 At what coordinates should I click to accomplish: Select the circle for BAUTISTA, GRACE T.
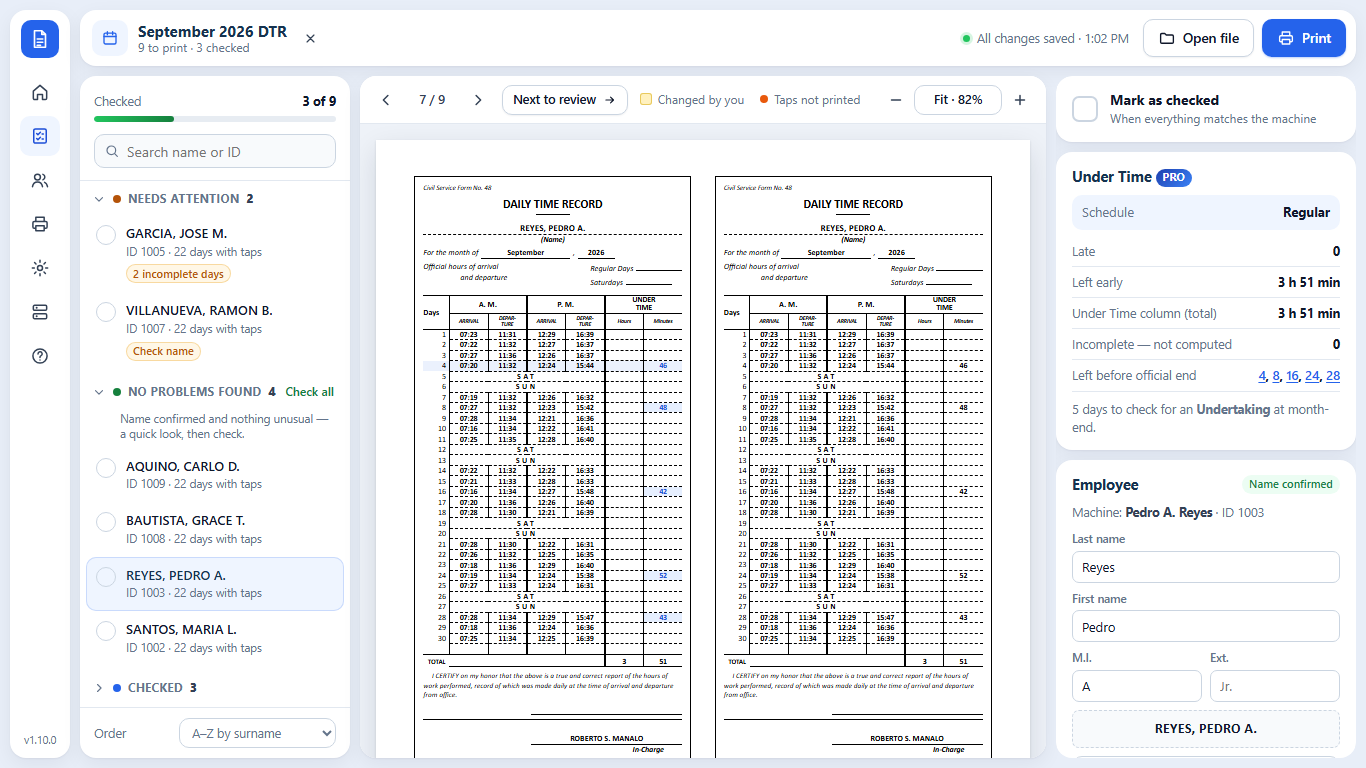coord(106,522)
